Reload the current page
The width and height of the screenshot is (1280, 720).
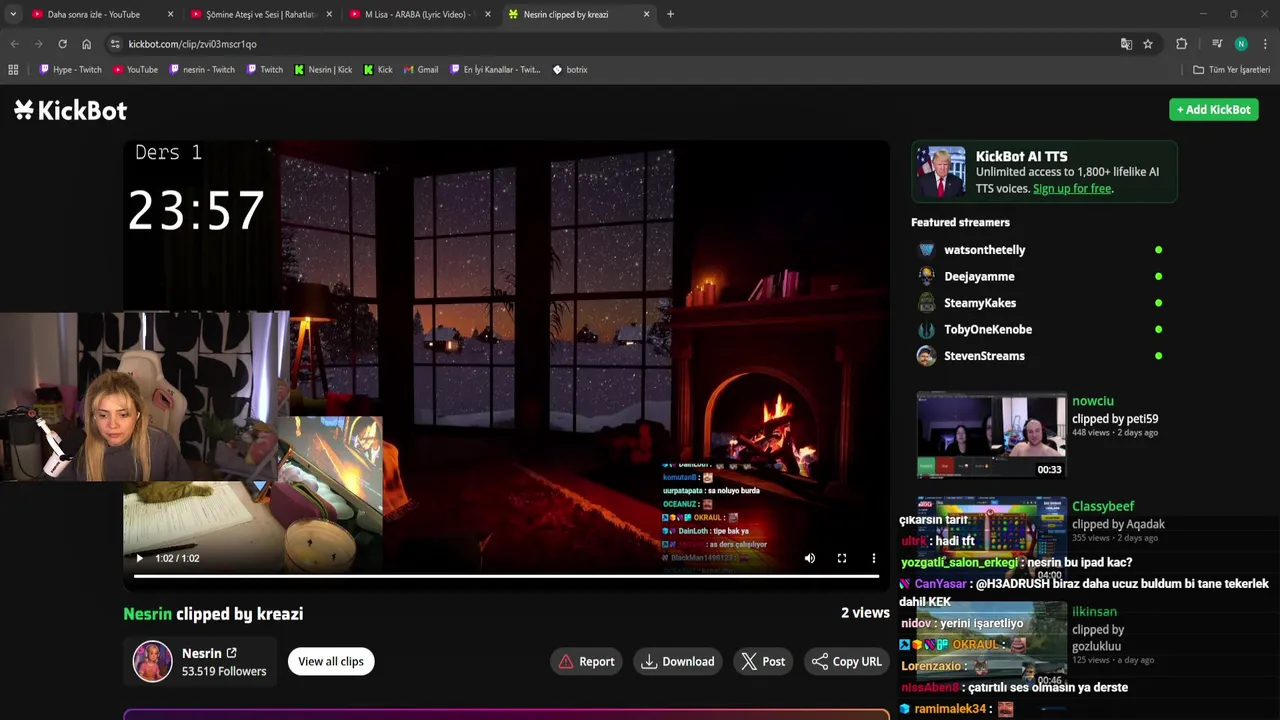point(62,44)
